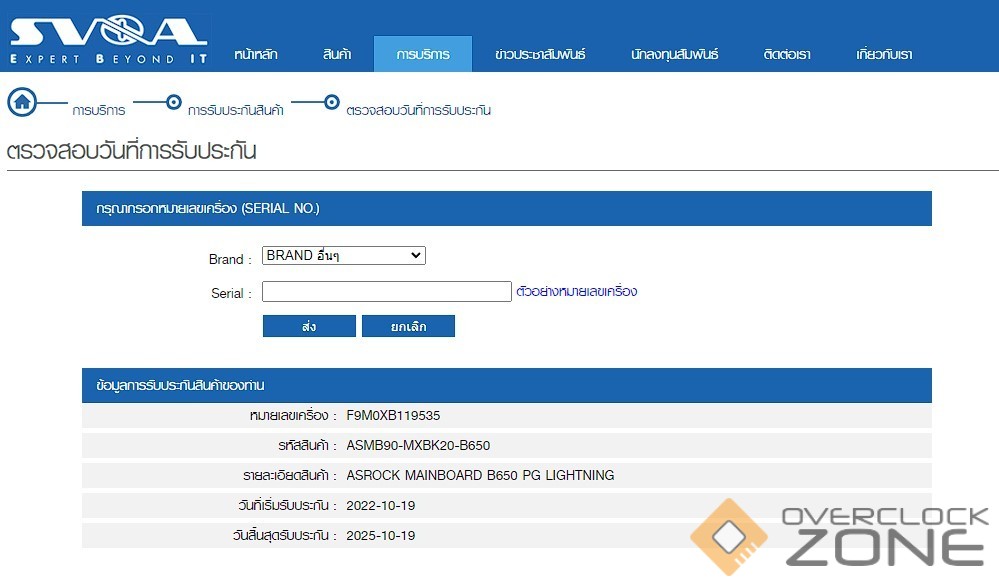Click ตรวจสอบวันที่การรับประกัน breadcrumb link

(x=419, y=110)
